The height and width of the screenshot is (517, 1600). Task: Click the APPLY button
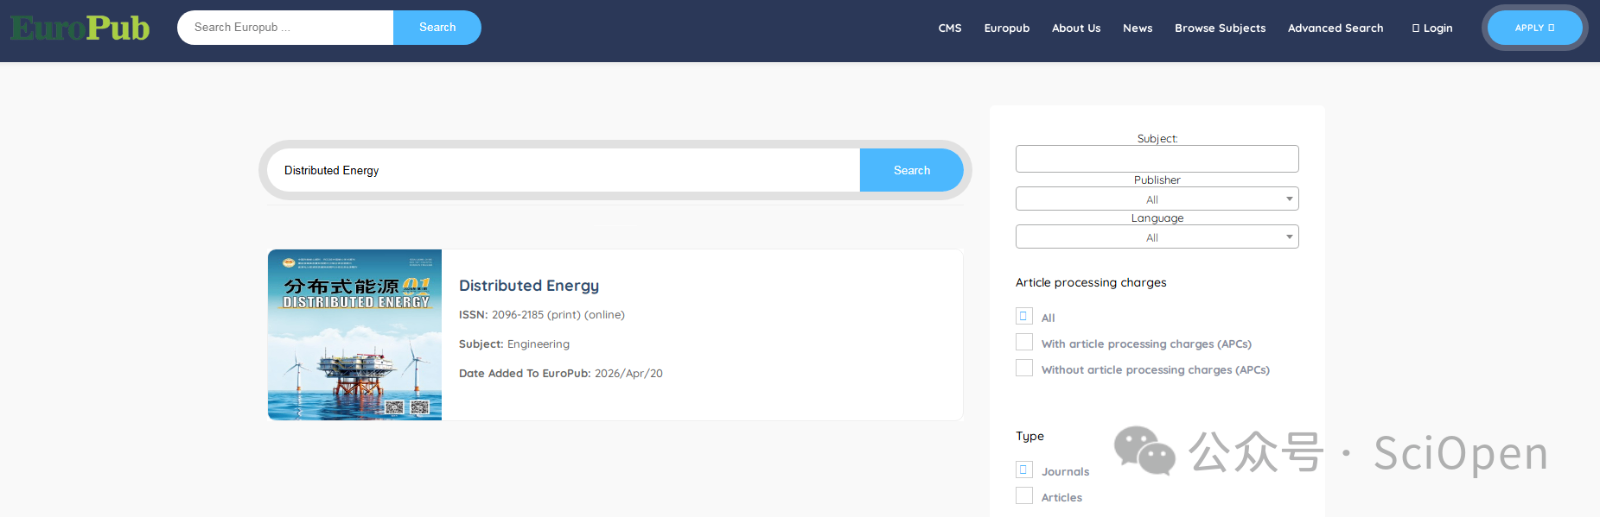tap(1535, 28)
